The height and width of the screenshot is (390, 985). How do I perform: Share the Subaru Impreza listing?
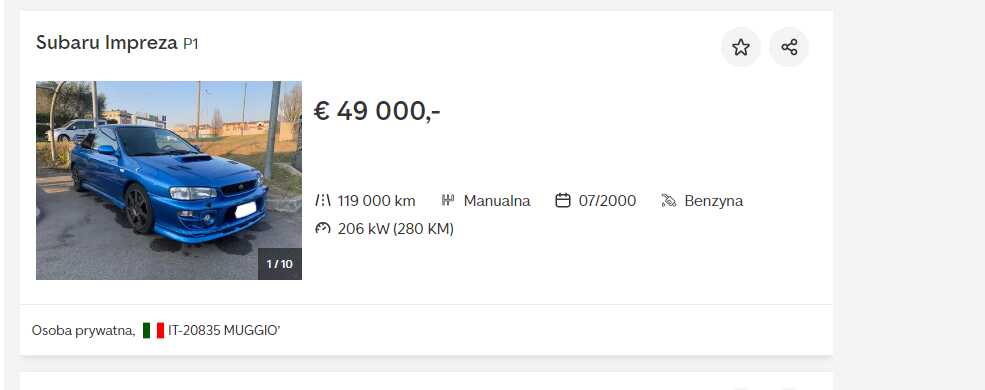[789, 47]
